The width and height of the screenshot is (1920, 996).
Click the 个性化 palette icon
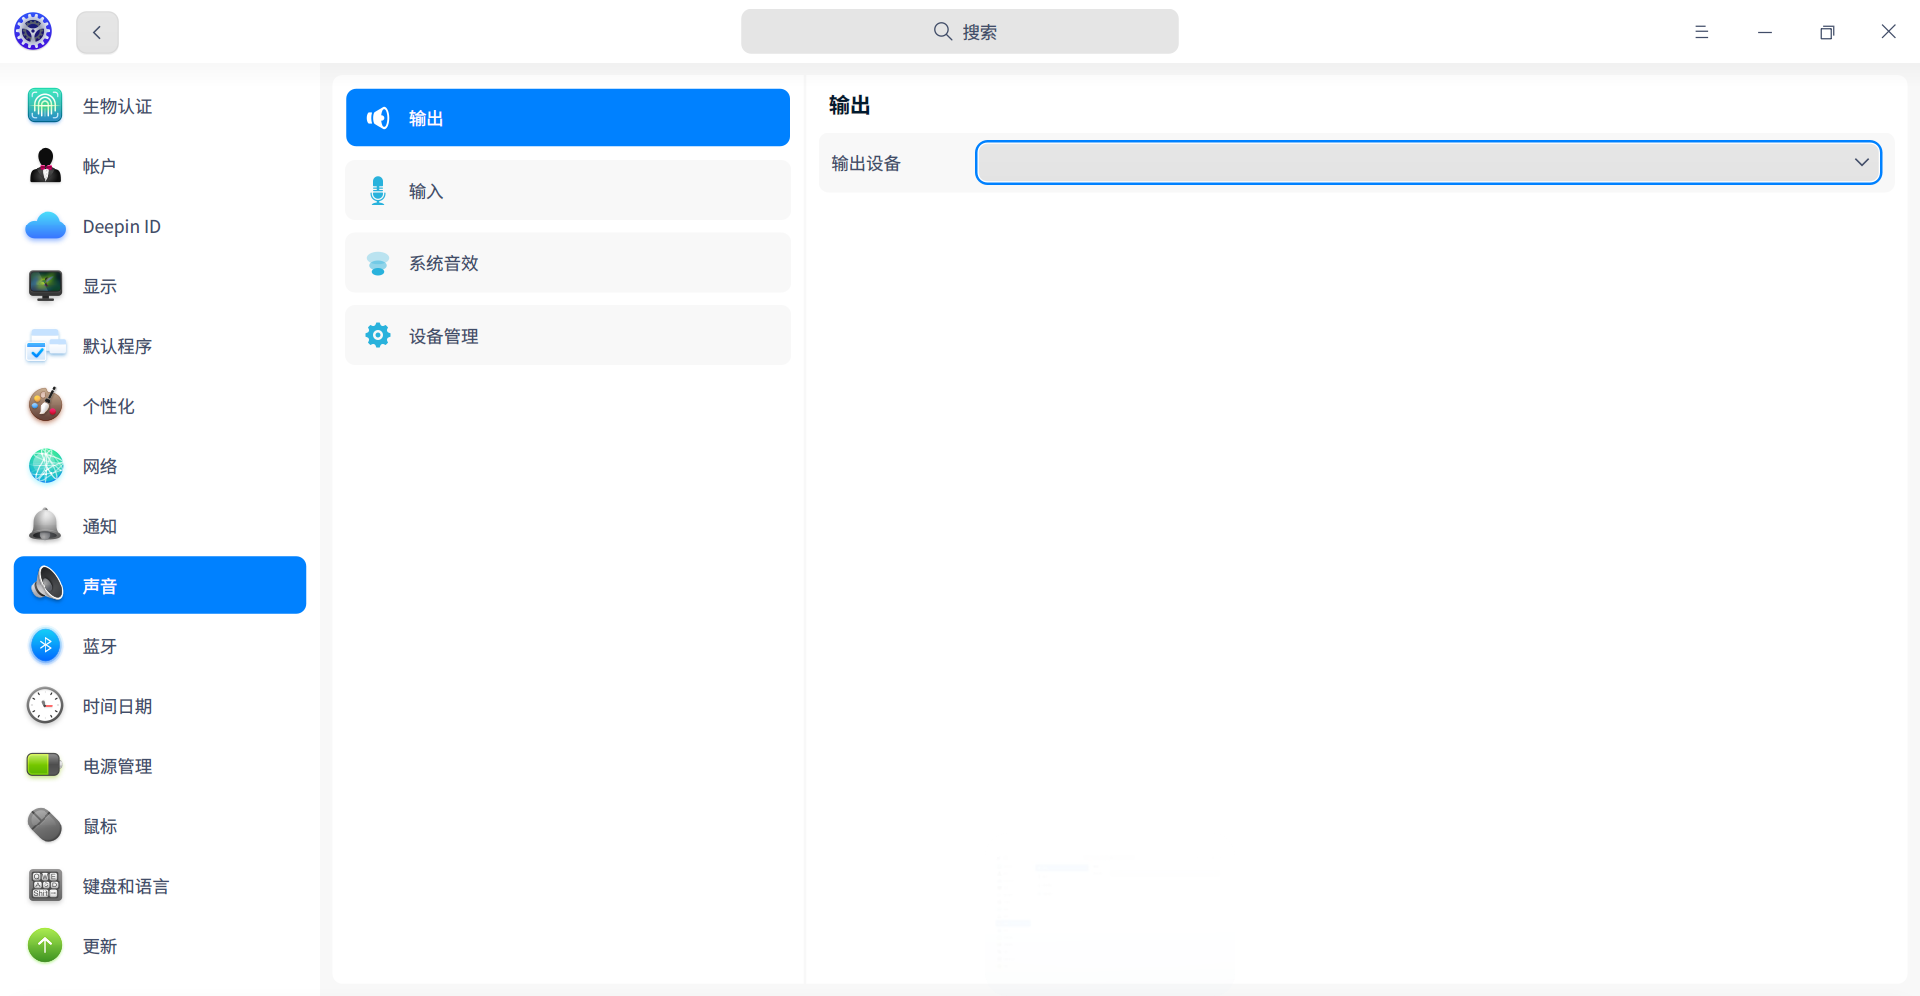click(x=45, y=405)
